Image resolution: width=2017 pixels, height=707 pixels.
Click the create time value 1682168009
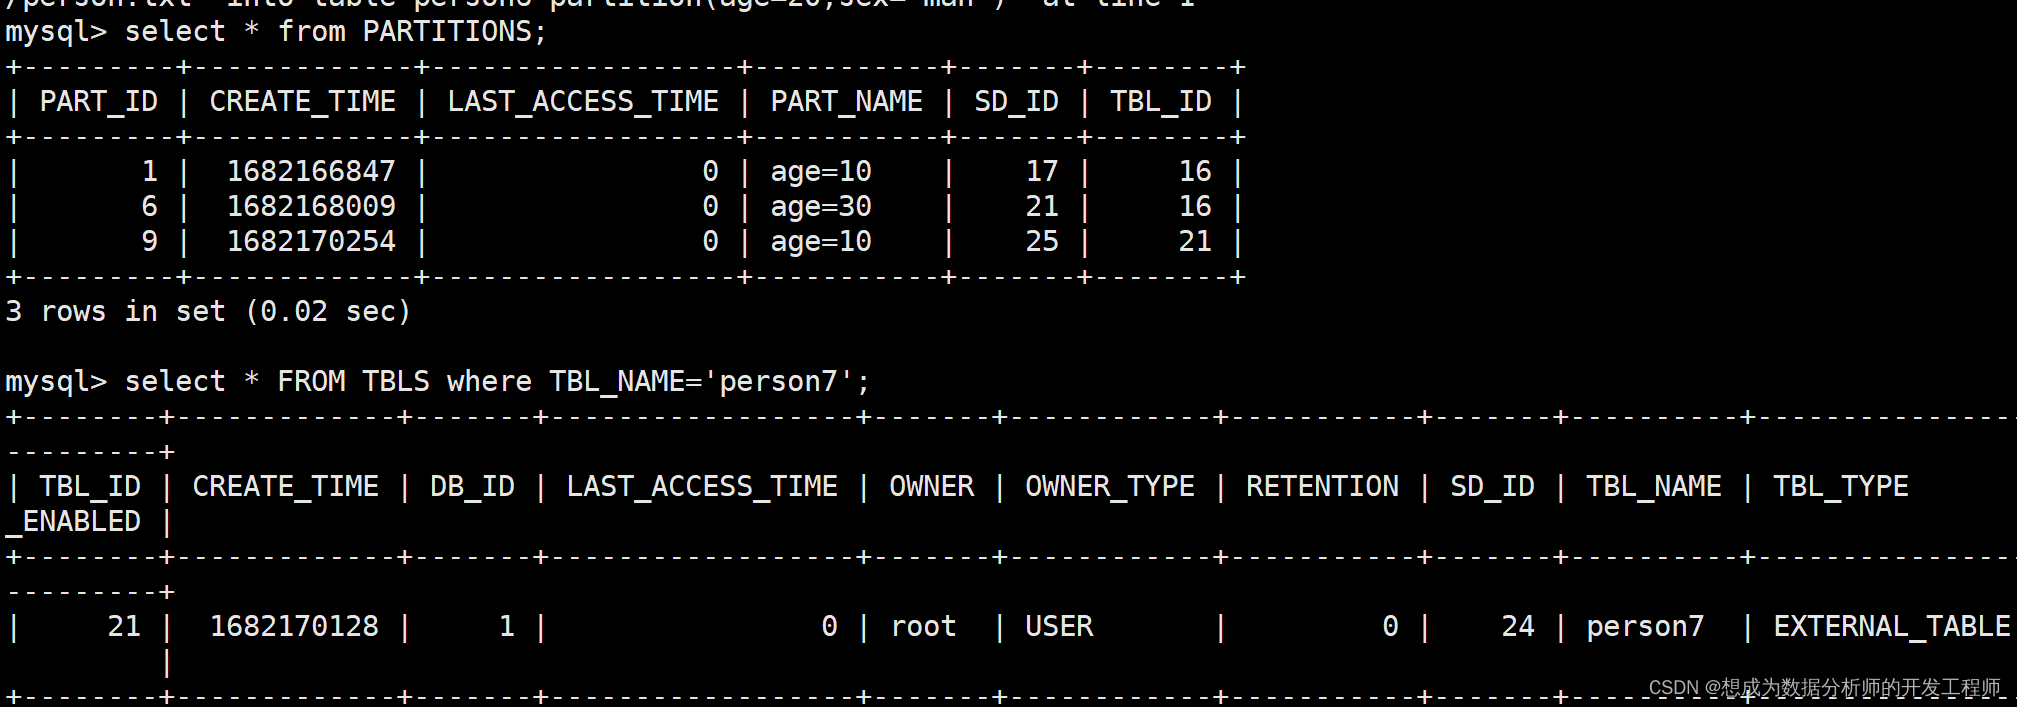pos(311,207)
